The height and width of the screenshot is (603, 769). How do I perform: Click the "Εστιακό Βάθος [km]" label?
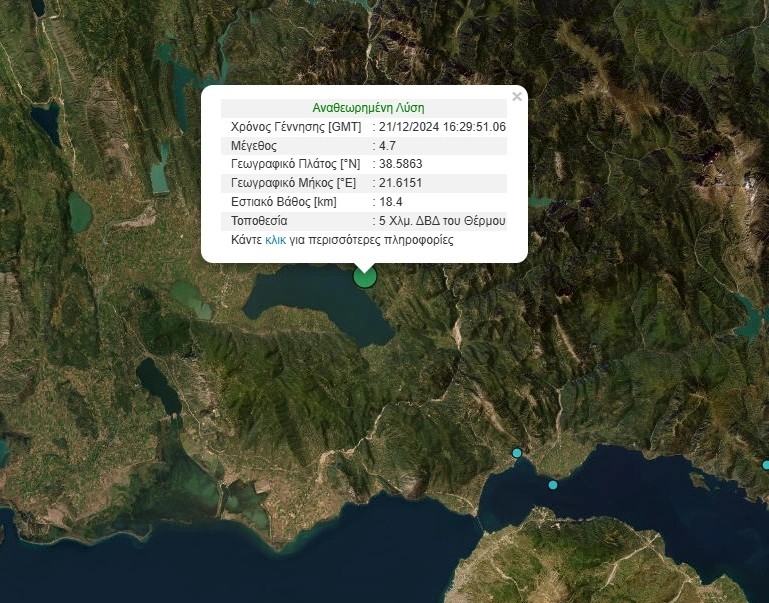283,202
